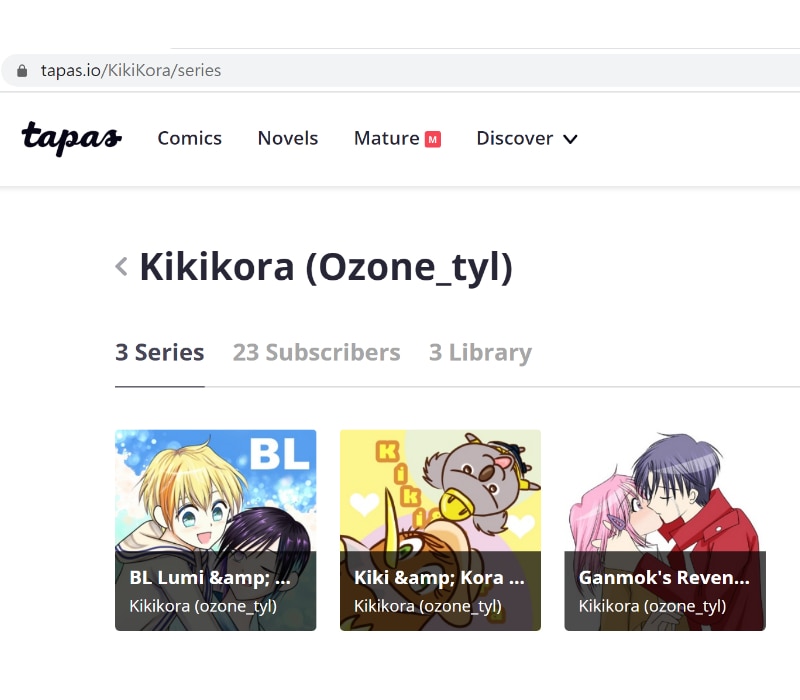
Task: Open the Mature section link
Action: coord(386,138)
